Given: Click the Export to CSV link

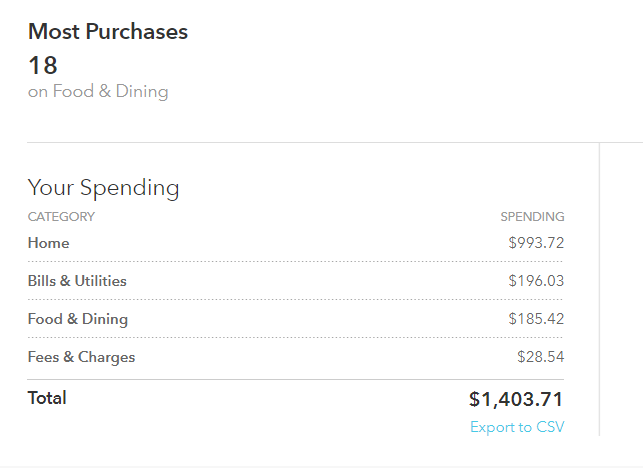Looking at the screenshot, I should coord(517,427).
